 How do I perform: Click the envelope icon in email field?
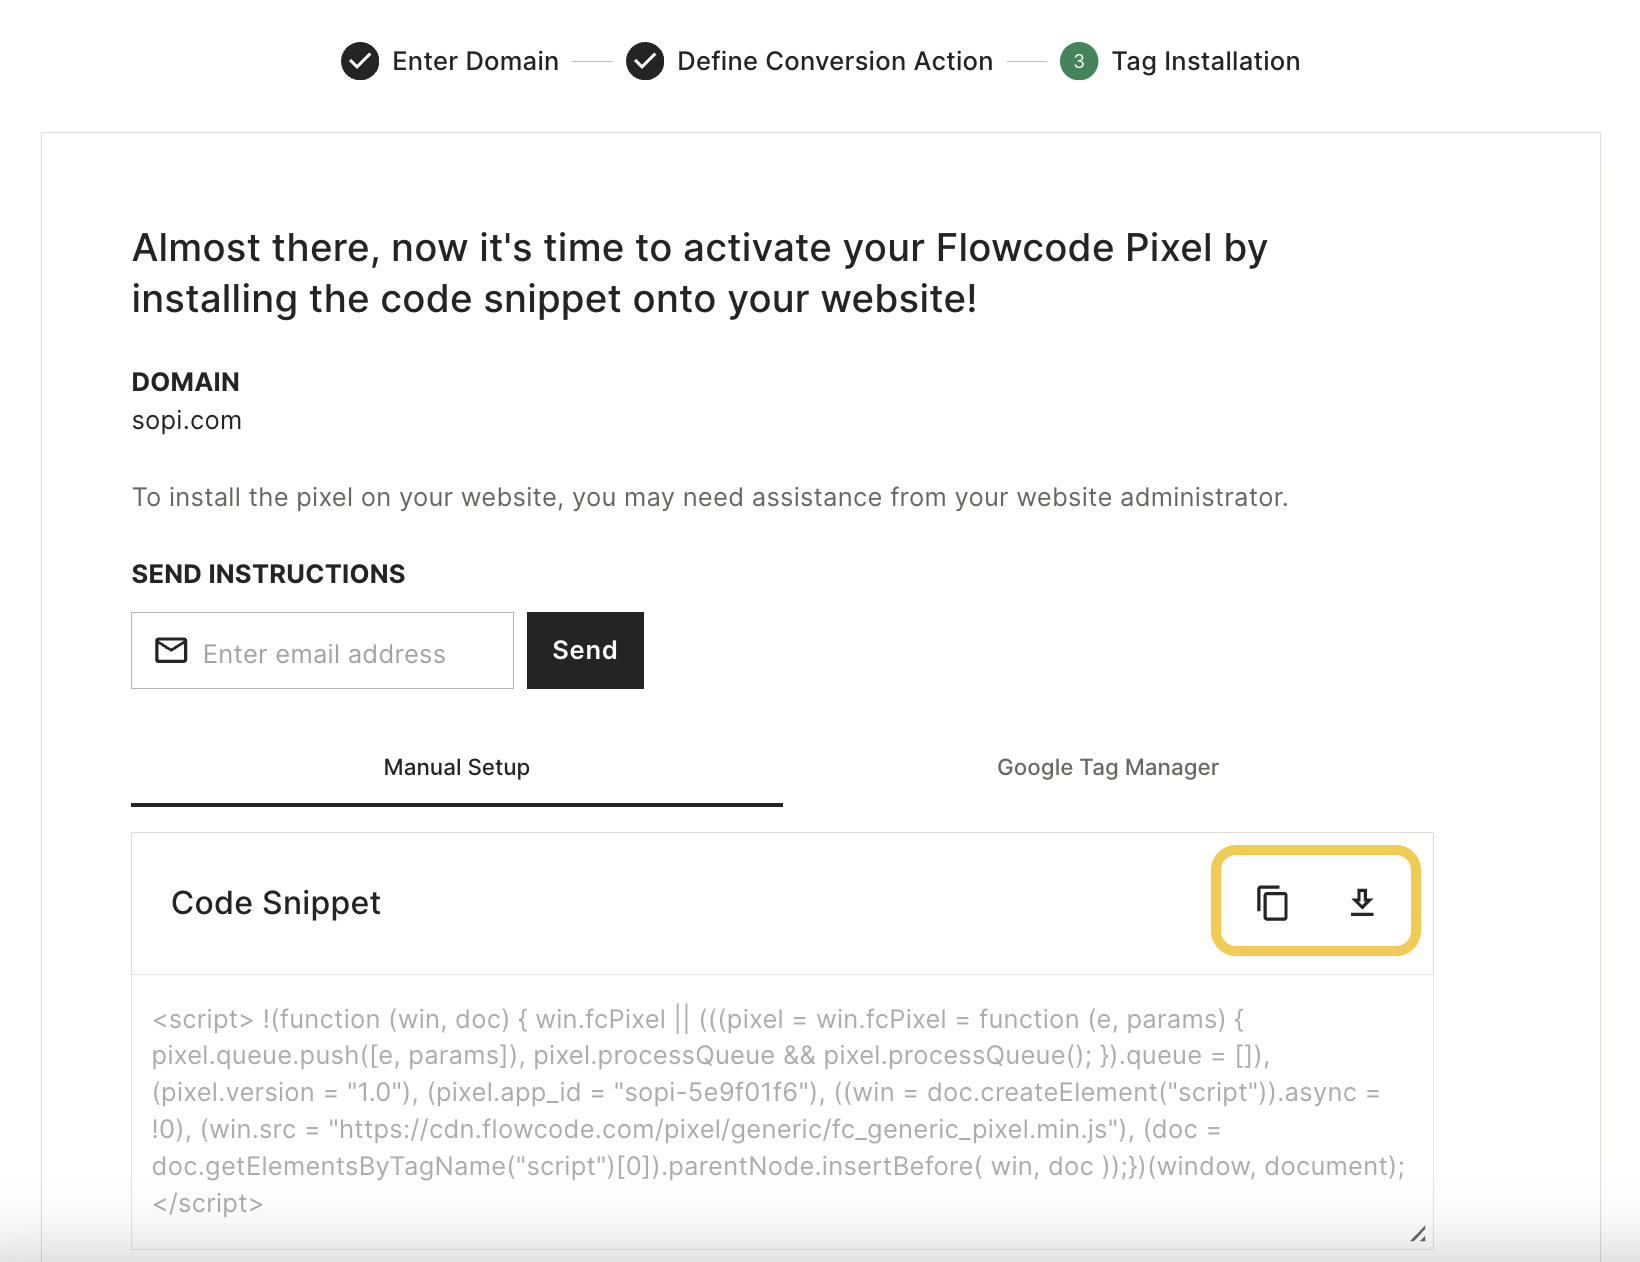point(171,651)
